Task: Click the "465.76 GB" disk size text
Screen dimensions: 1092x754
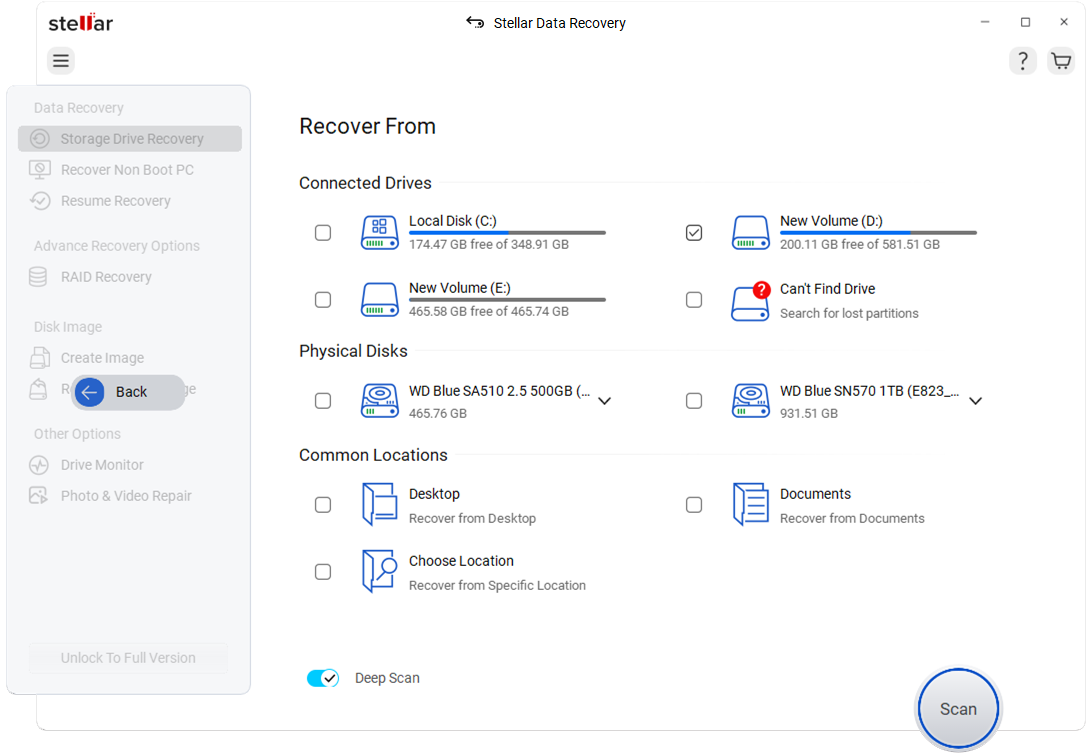Action: click(x=437, y=414)
